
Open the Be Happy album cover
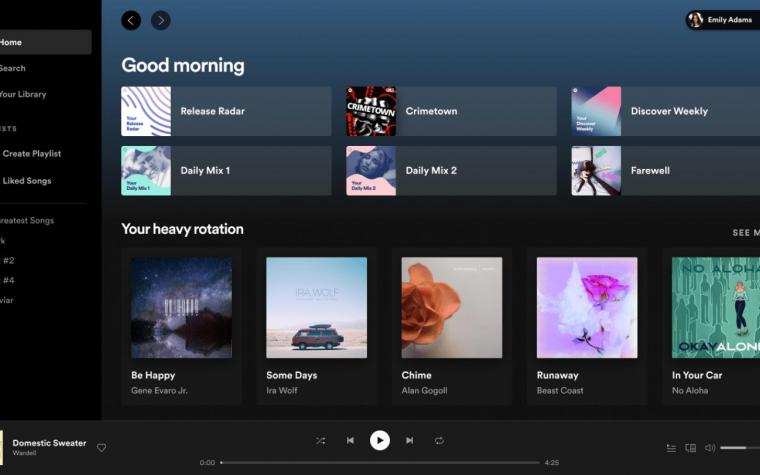point(181,308)
